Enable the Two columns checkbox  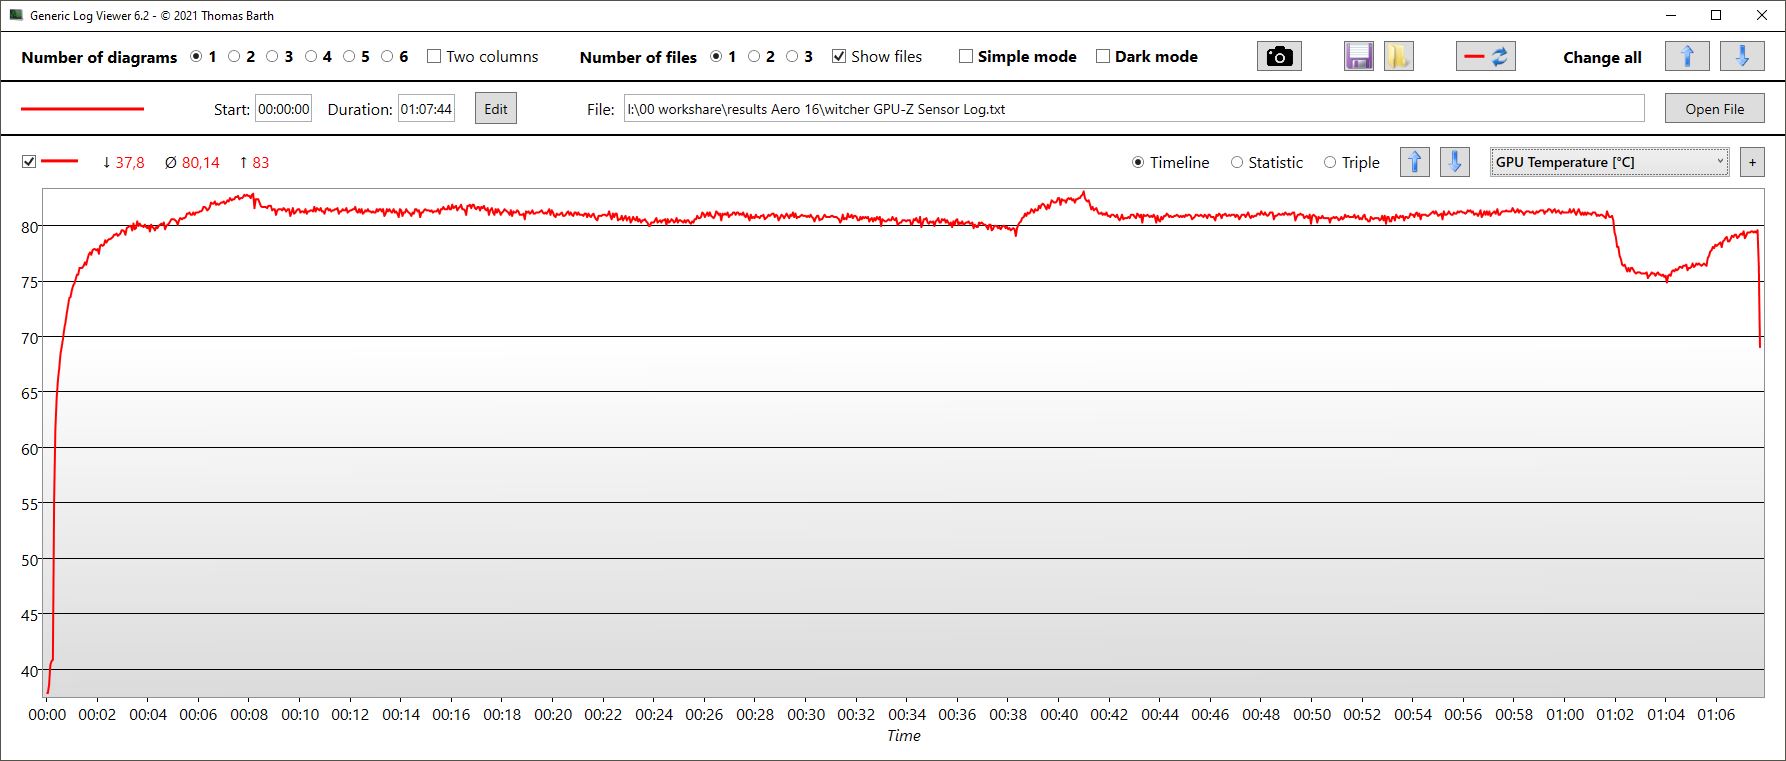click(434, 57)
